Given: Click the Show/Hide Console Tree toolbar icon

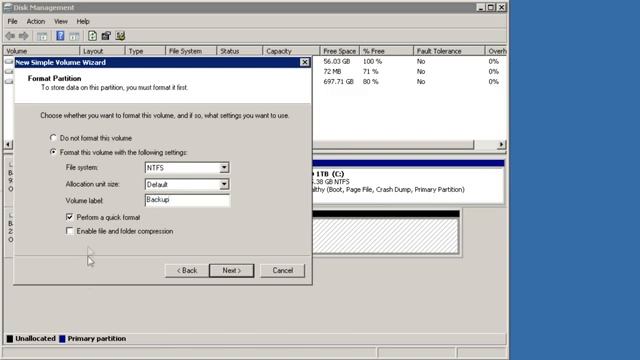Looking at the screenshot, I should pyautogui.click(x=42, y=36).
